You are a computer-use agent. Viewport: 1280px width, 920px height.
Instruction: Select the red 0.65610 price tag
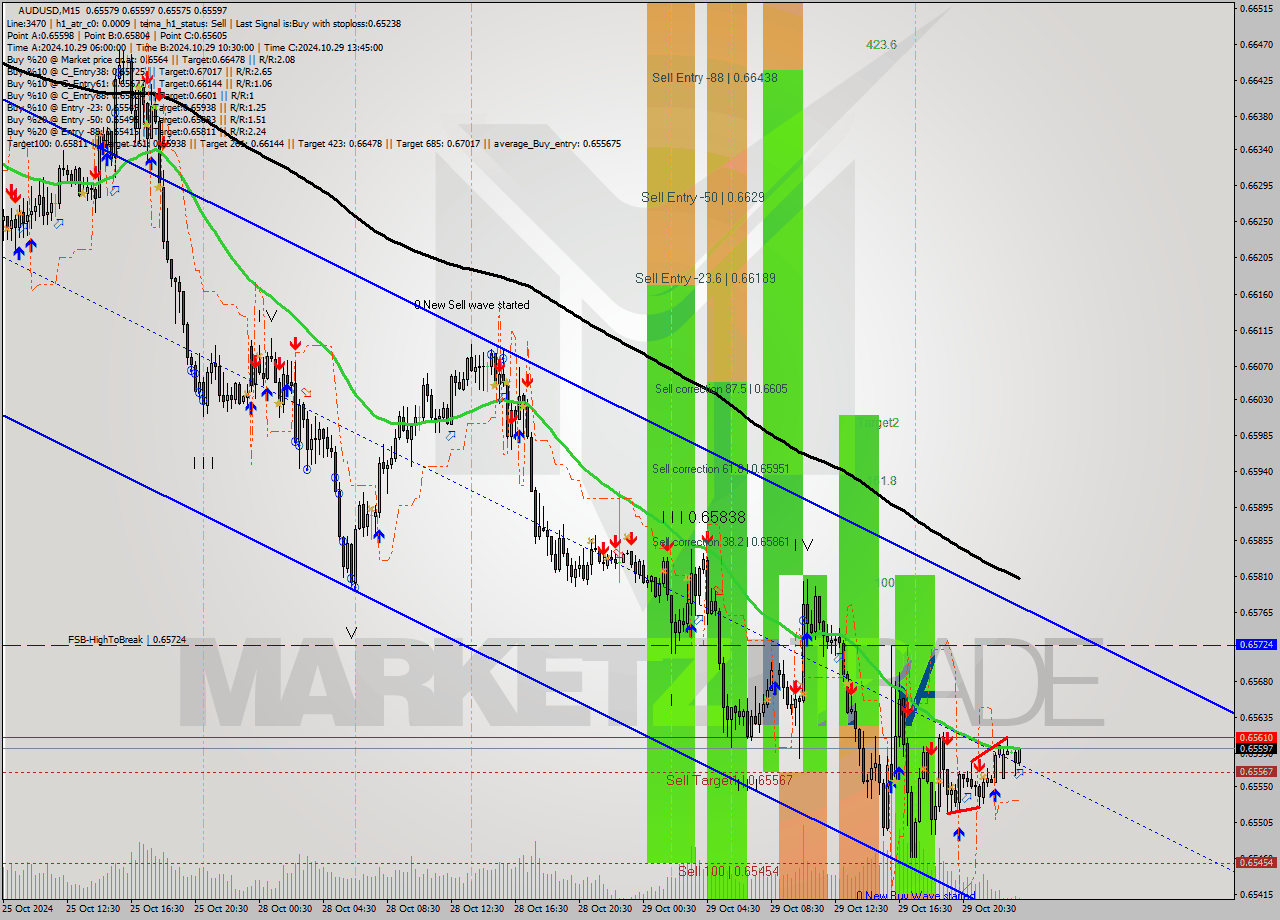pyautogui.click(x=1256, y=738)
